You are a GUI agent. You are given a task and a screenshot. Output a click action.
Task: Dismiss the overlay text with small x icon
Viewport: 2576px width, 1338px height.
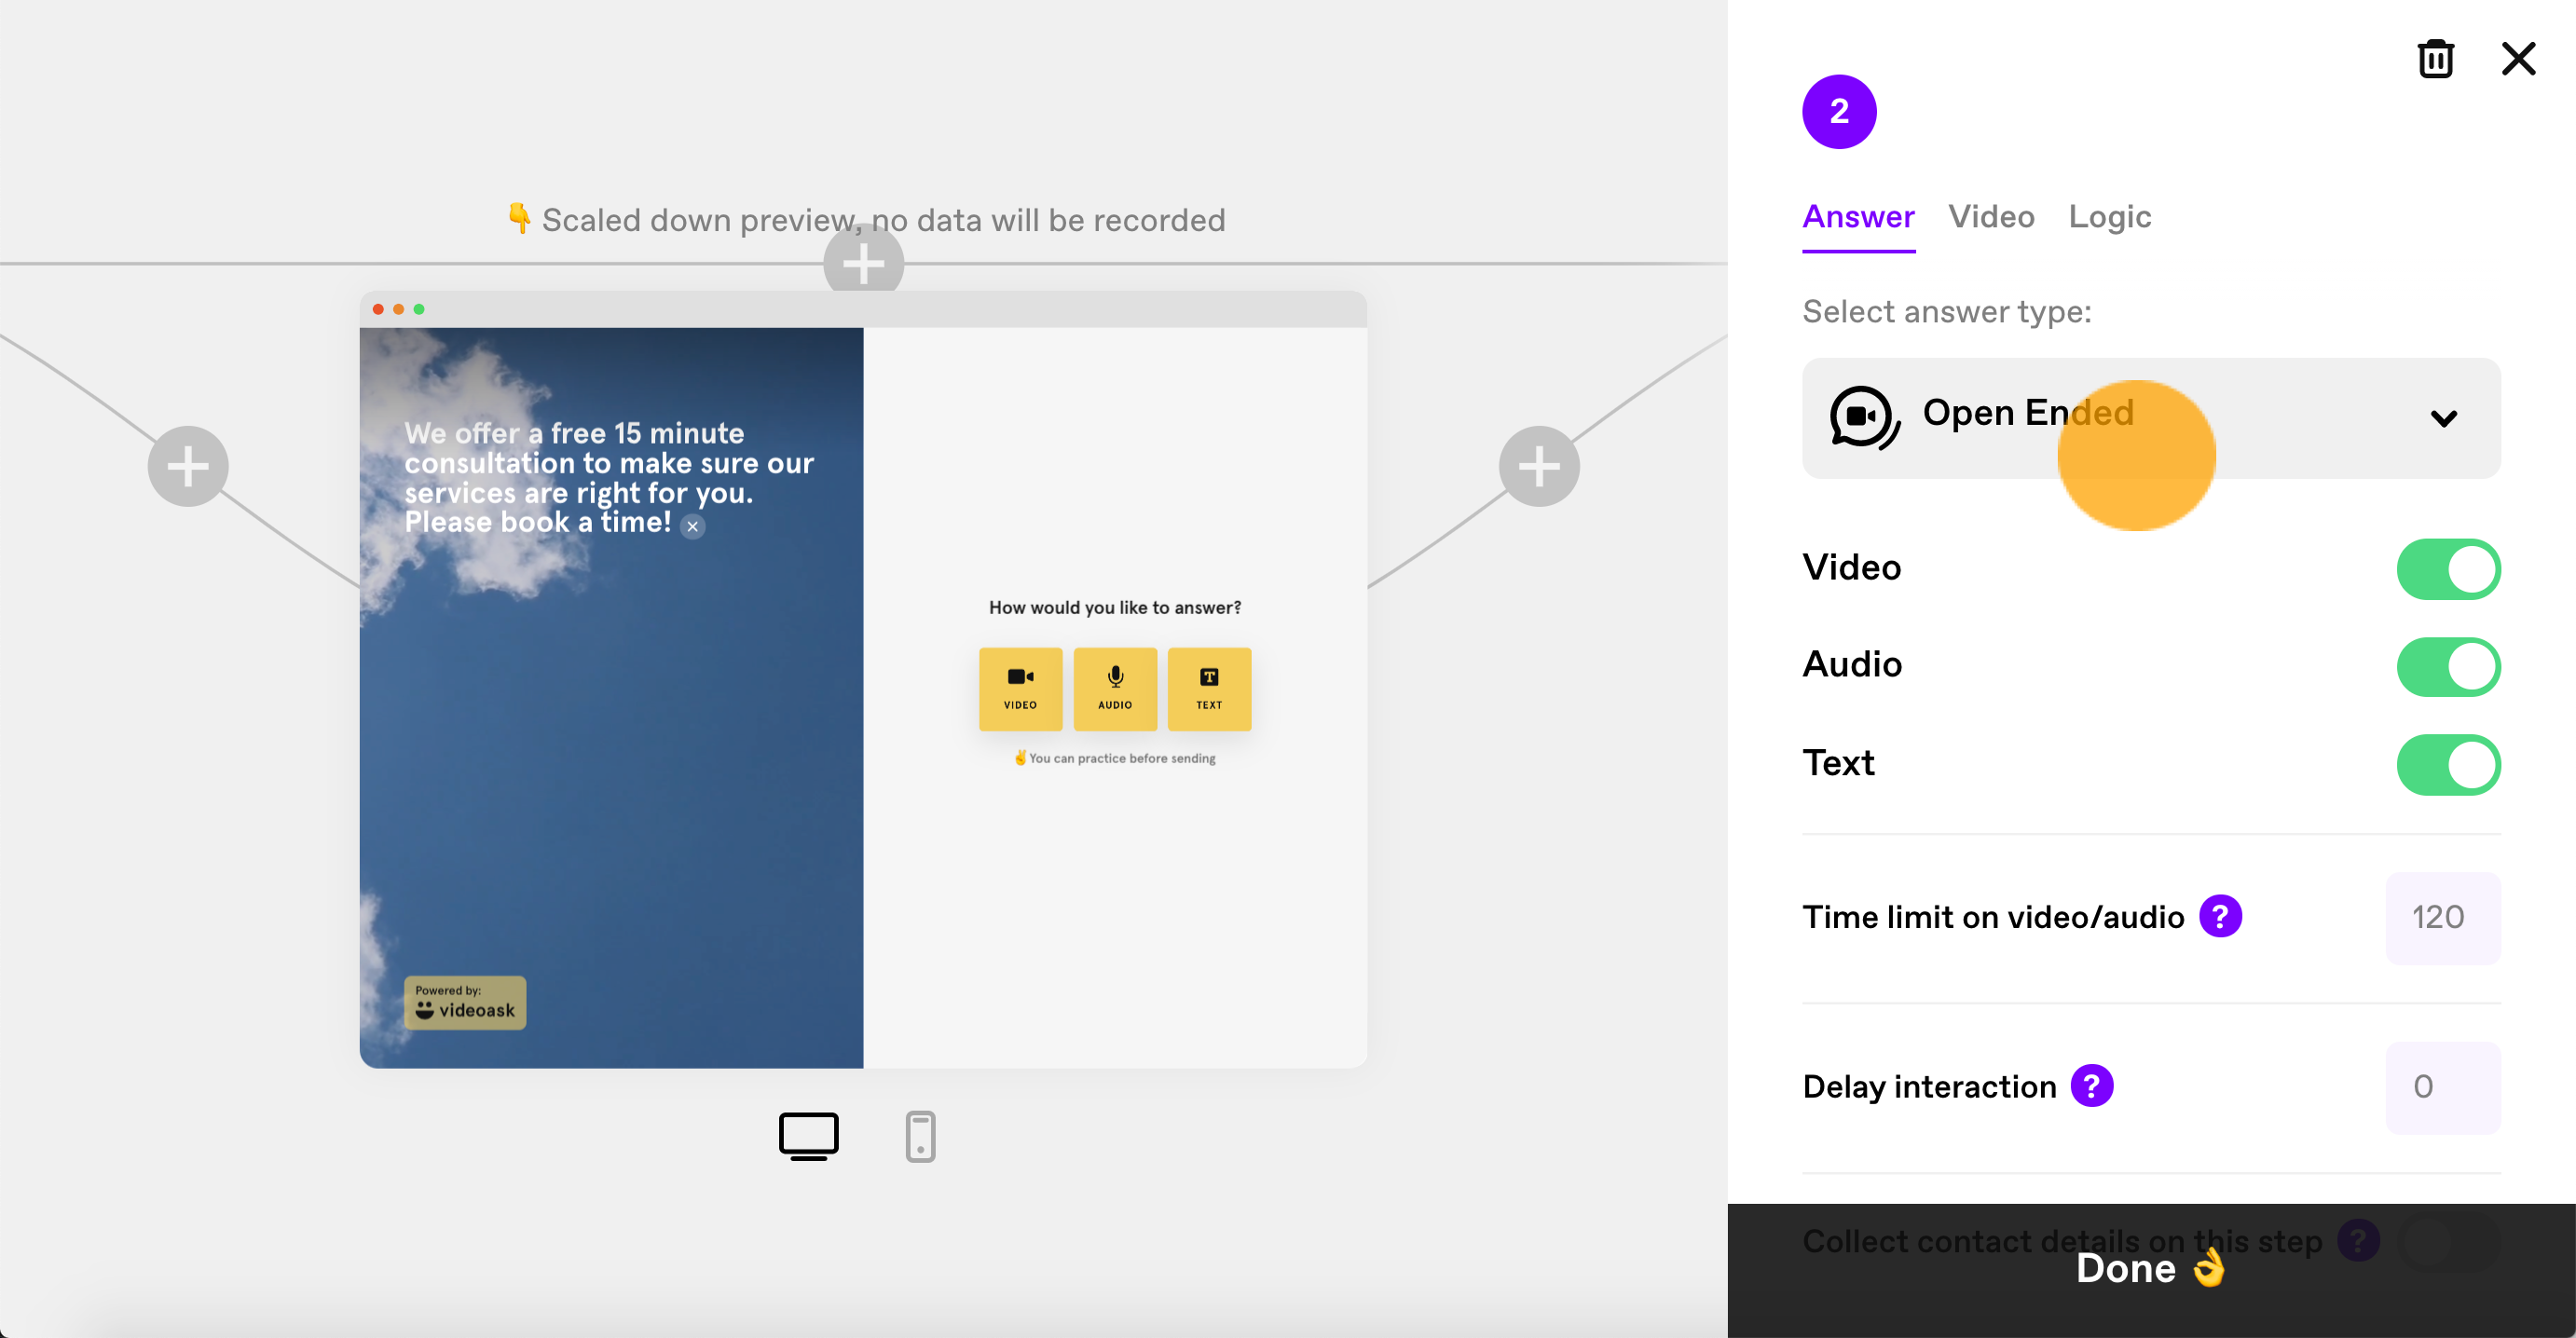693,526
